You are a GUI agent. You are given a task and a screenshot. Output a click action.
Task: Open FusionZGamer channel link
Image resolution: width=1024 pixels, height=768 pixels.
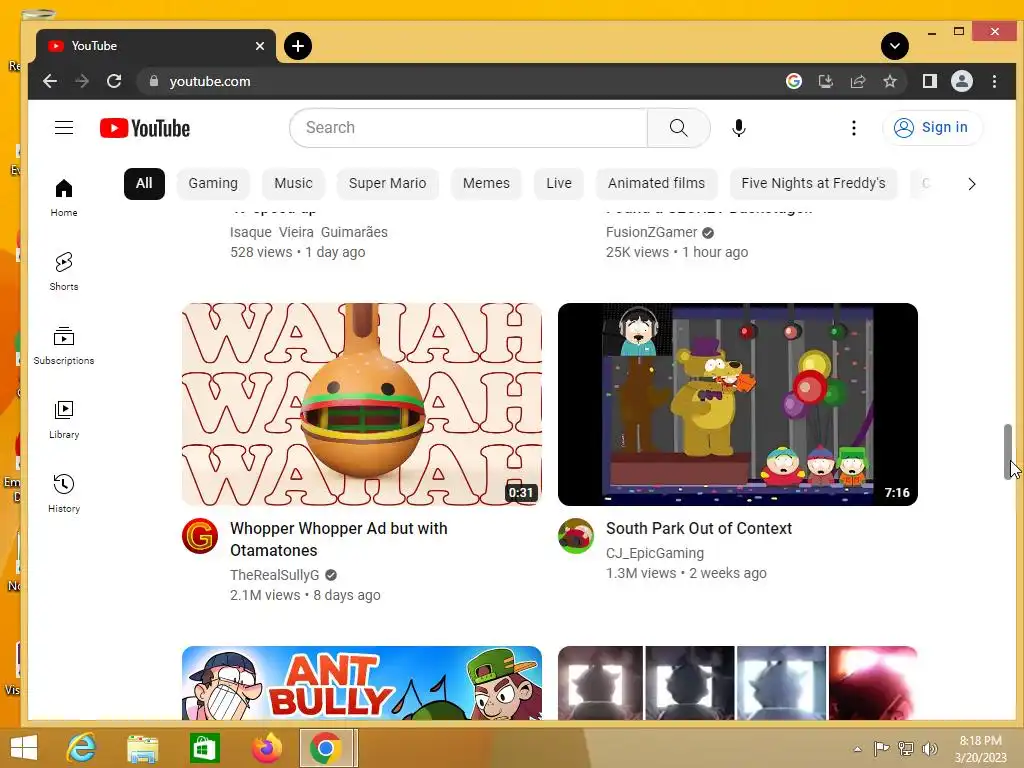[x=651, y=232]
